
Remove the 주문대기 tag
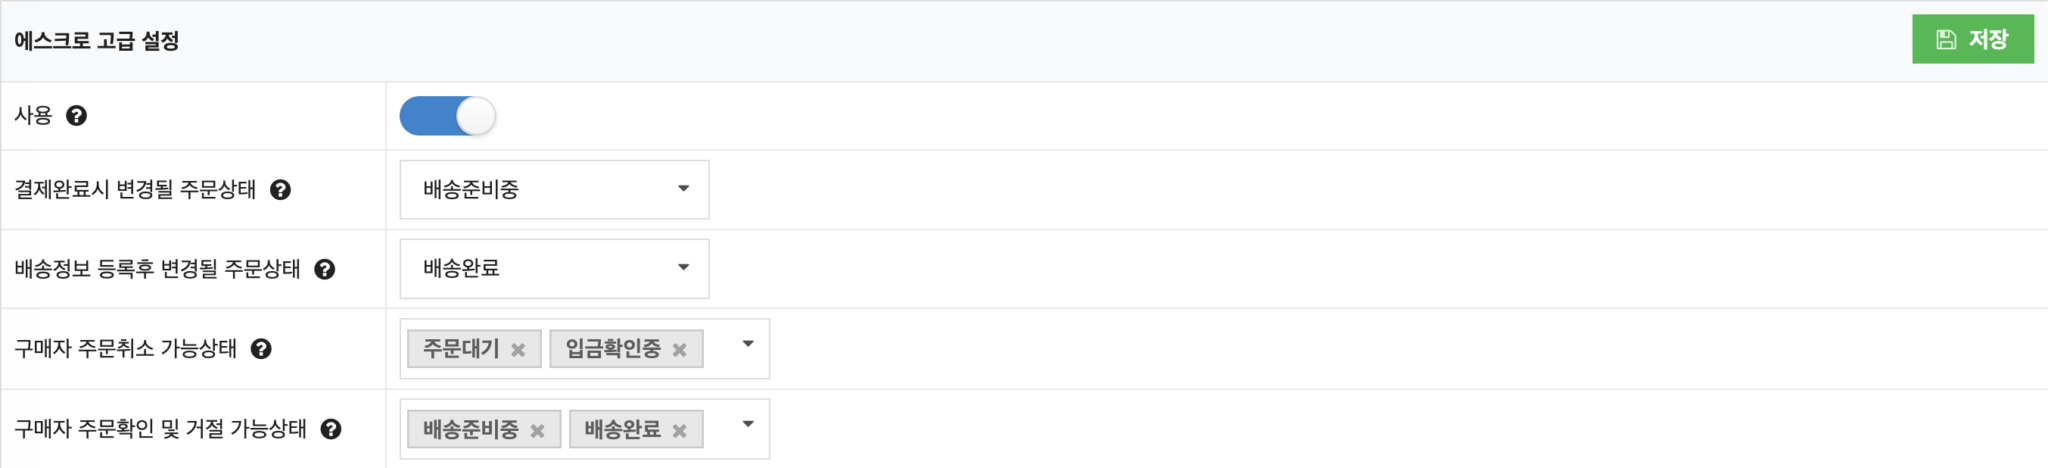pyautogui.click(x=518, y=350)
